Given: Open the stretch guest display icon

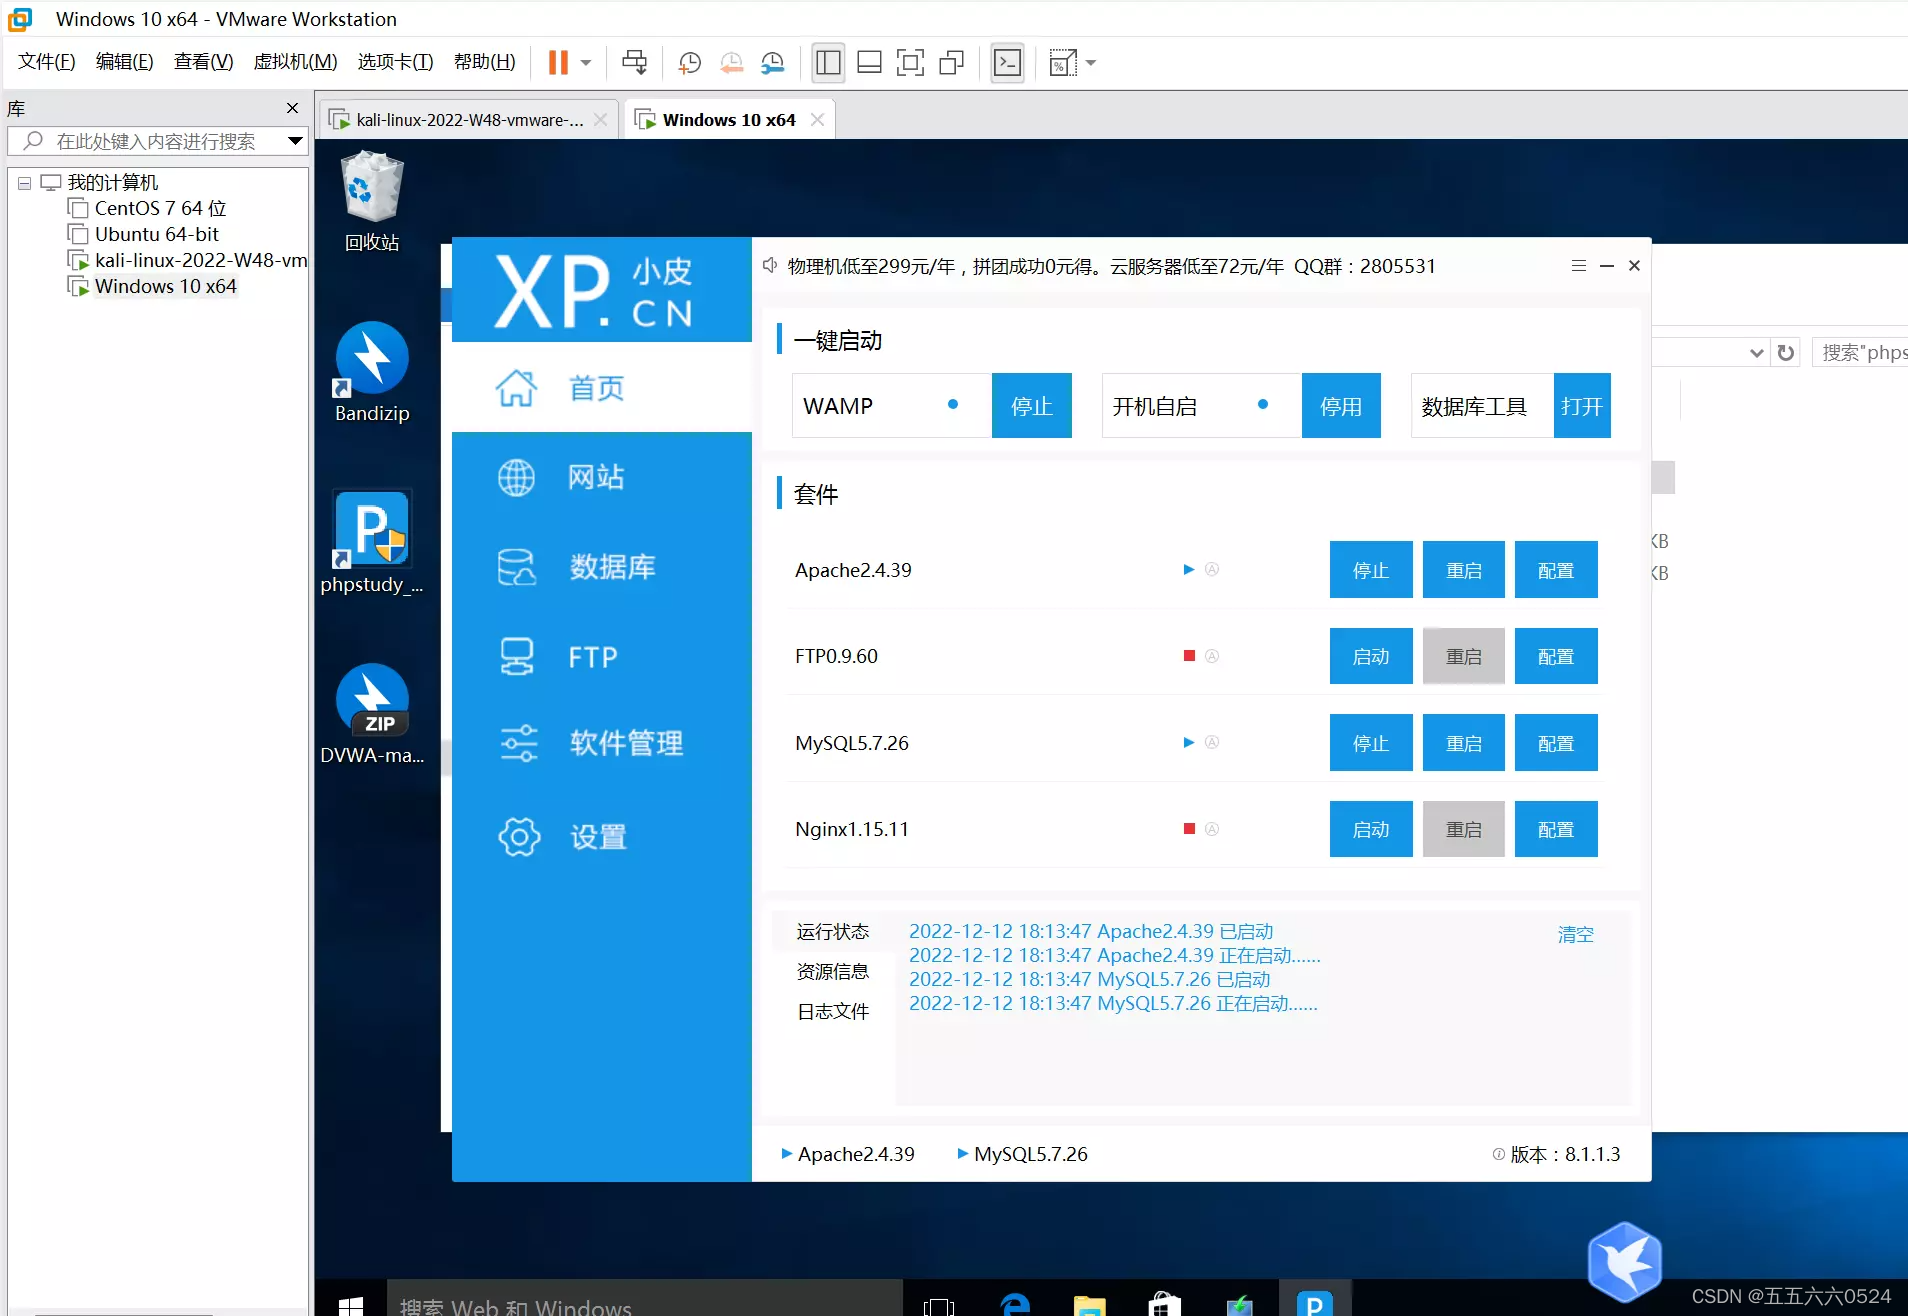Looking at the screenshot, I should (x=1063, y=63).
